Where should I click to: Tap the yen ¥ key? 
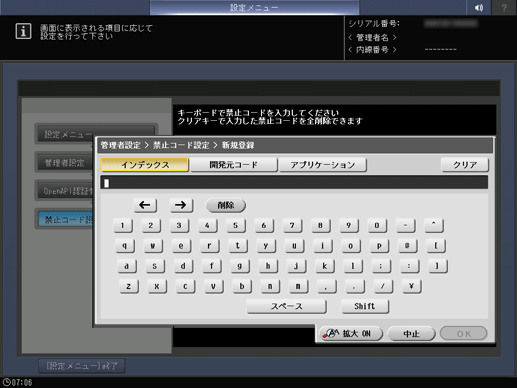412,286
